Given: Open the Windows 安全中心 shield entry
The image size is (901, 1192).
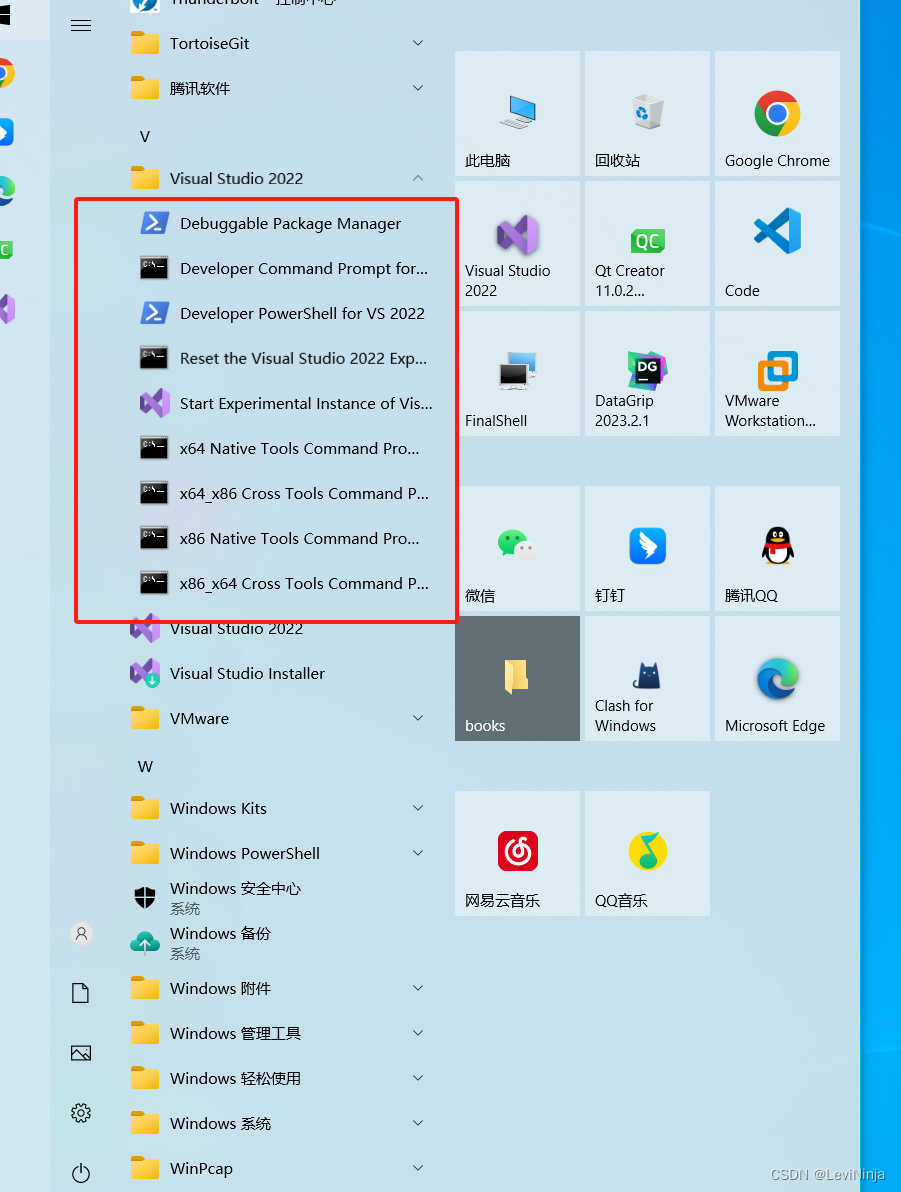Looking at the screenshot, I should (278, 898).
